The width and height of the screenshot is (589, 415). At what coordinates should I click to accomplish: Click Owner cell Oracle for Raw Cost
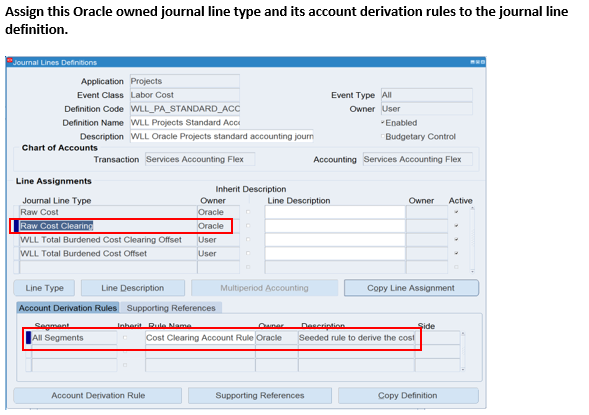[x=218, y=212]
